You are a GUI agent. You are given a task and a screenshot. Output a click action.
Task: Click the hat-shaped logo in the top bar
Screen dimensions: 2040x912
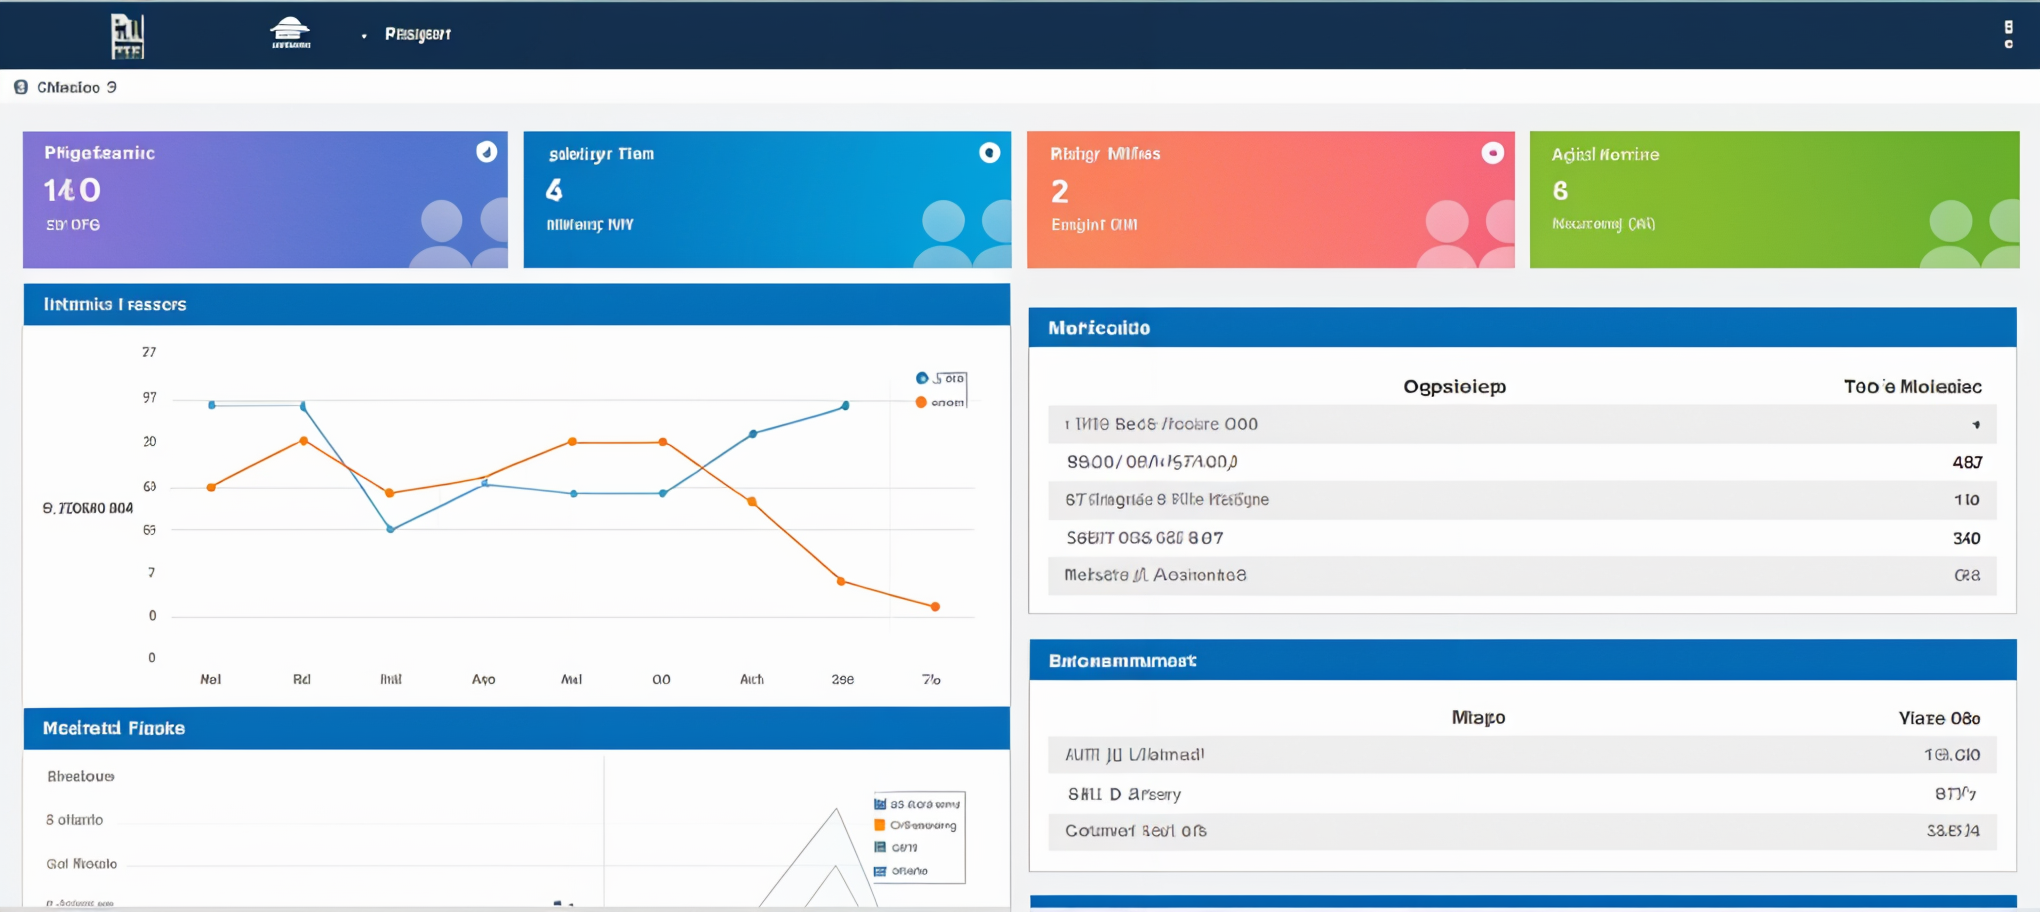[290, 33]
